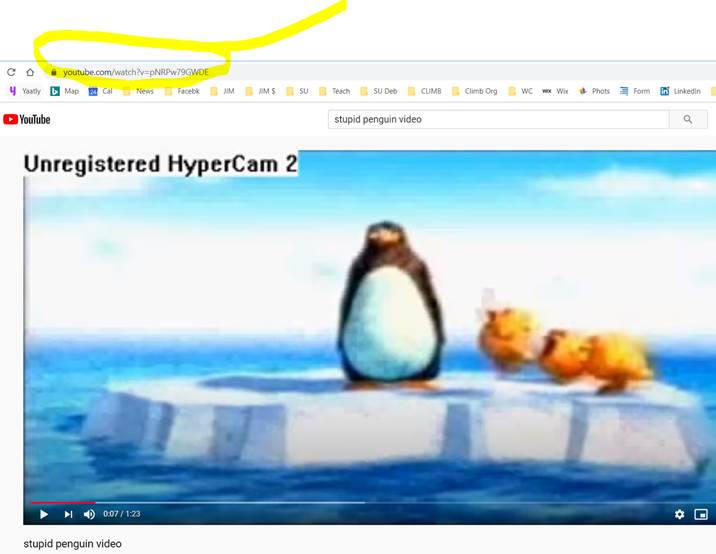Image resolution: width=716 pixels, height=554 pixels.
Task: Open the Wix bookmark
Action: pos(555,91)
